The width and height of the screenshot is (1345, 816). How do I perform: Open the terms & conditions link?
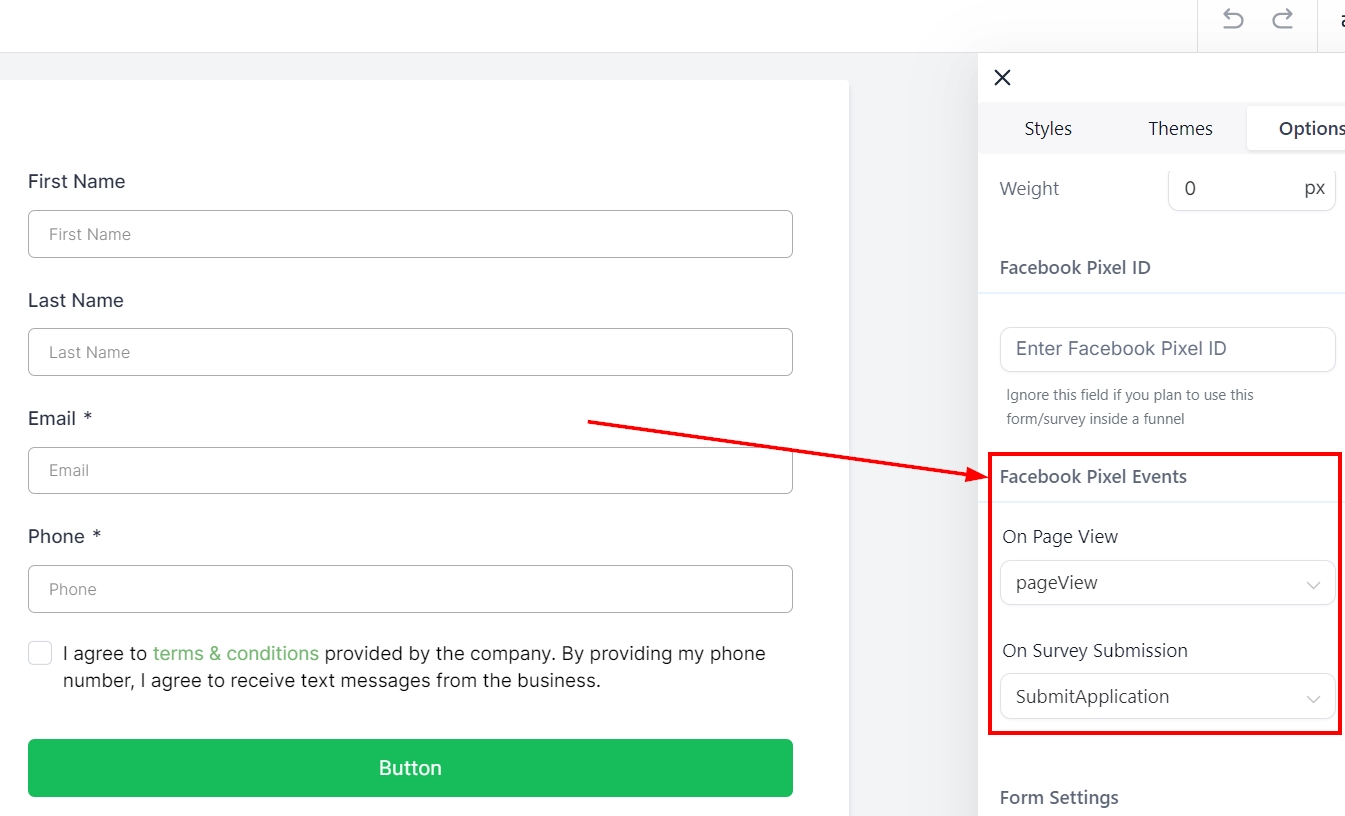(x=236, y=654)
